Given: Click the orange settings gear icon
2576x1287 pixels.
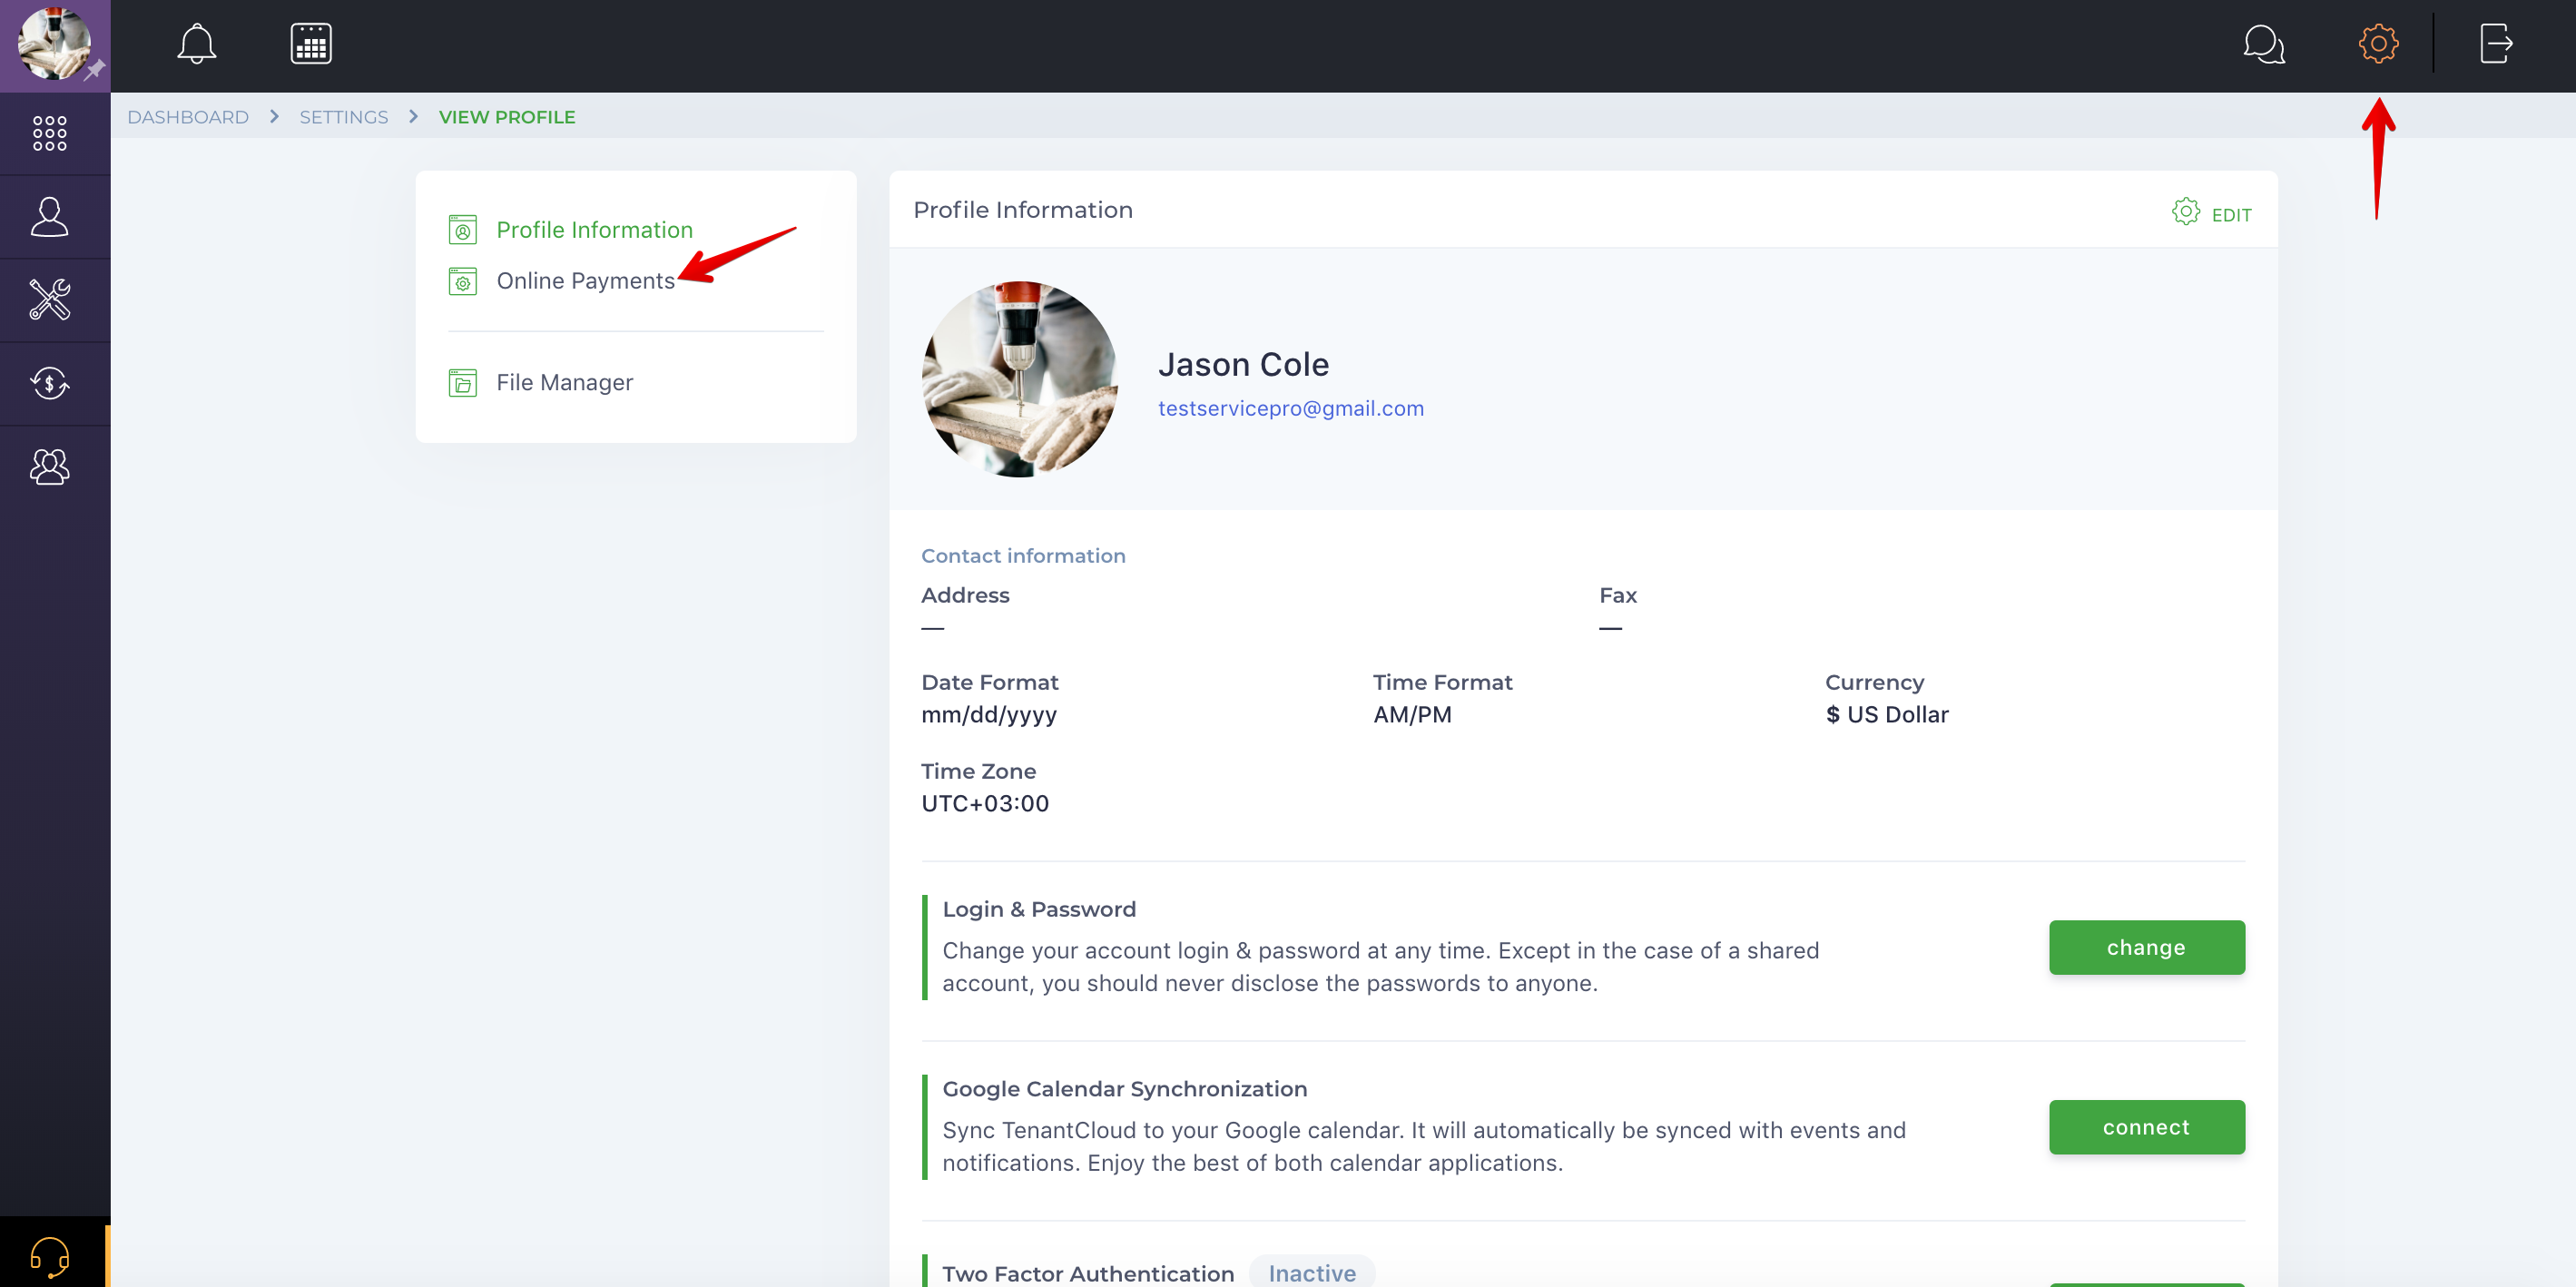Looking at the screenshot, I should 2378,44.
